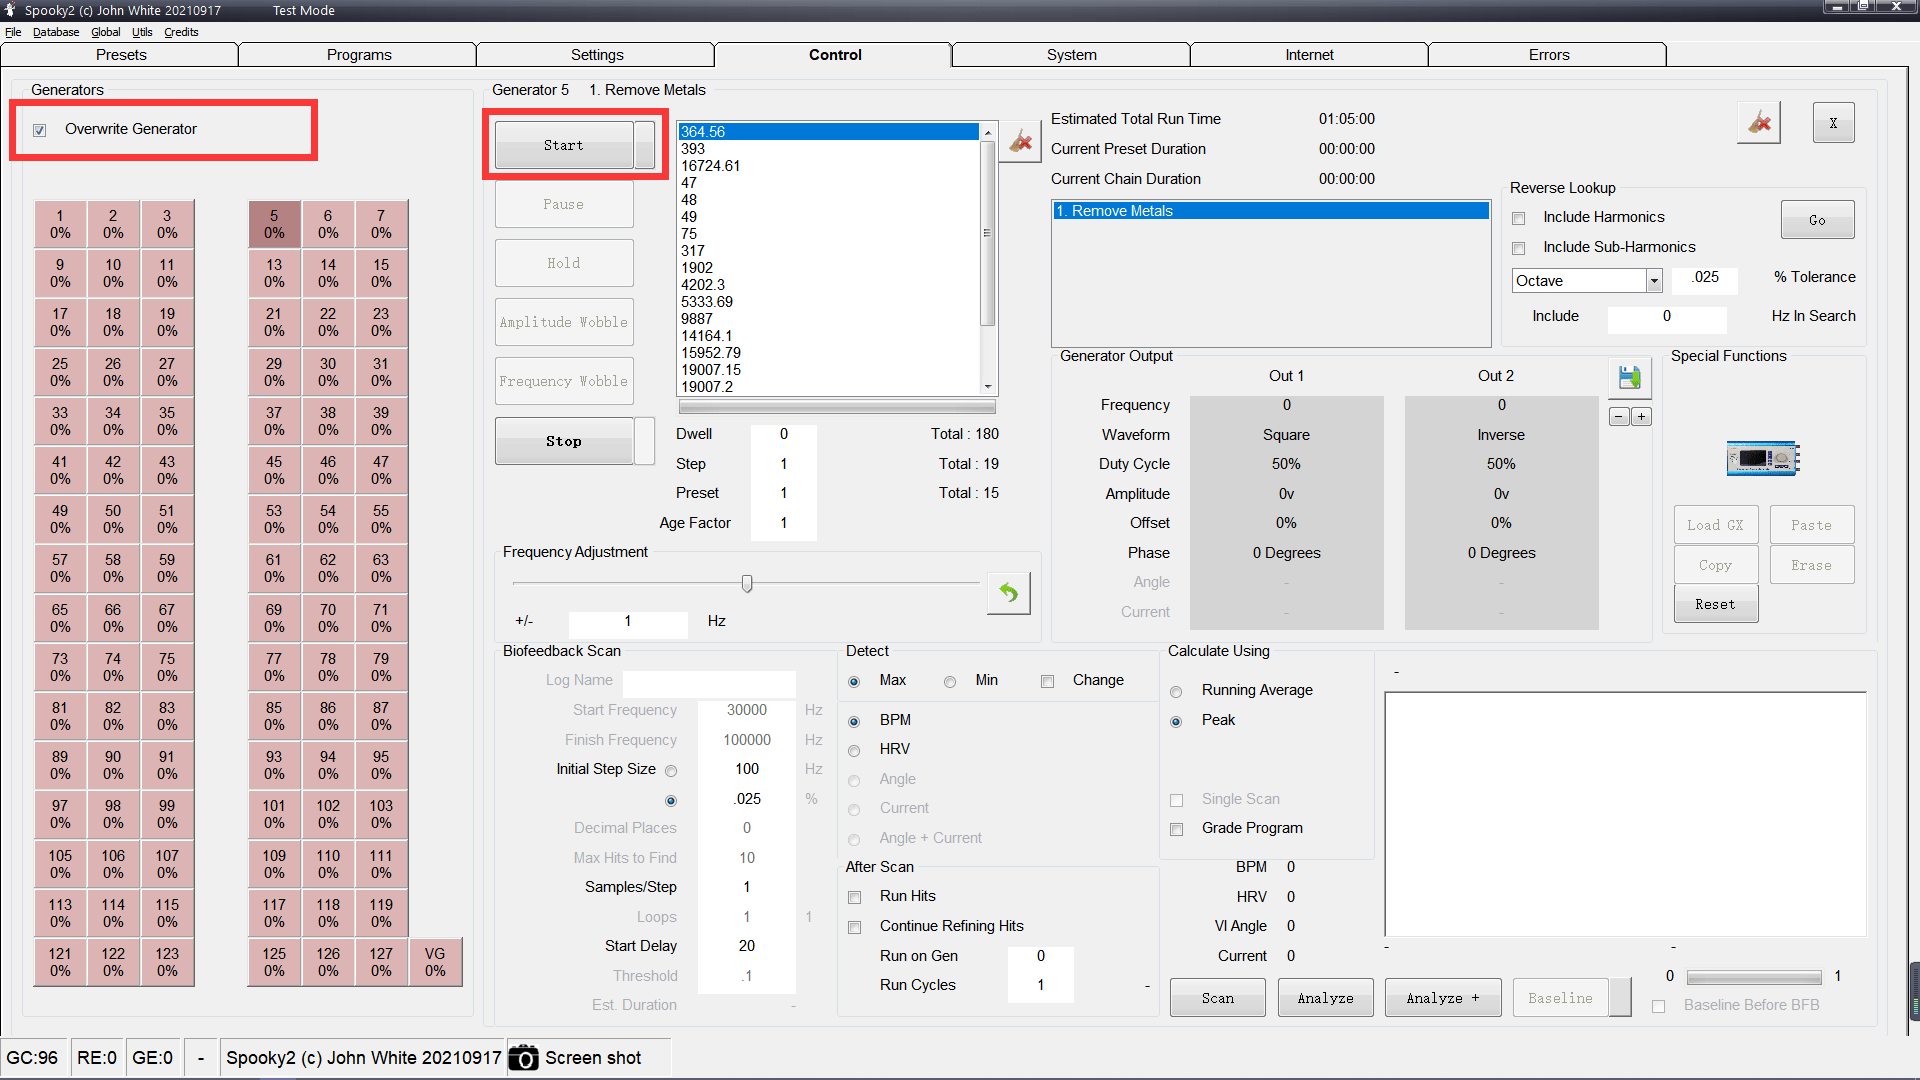This screenshot has height=1080, width=1920.
Task: Click the broom clear icon near the X button
Action: click(x=1758, y=123)
